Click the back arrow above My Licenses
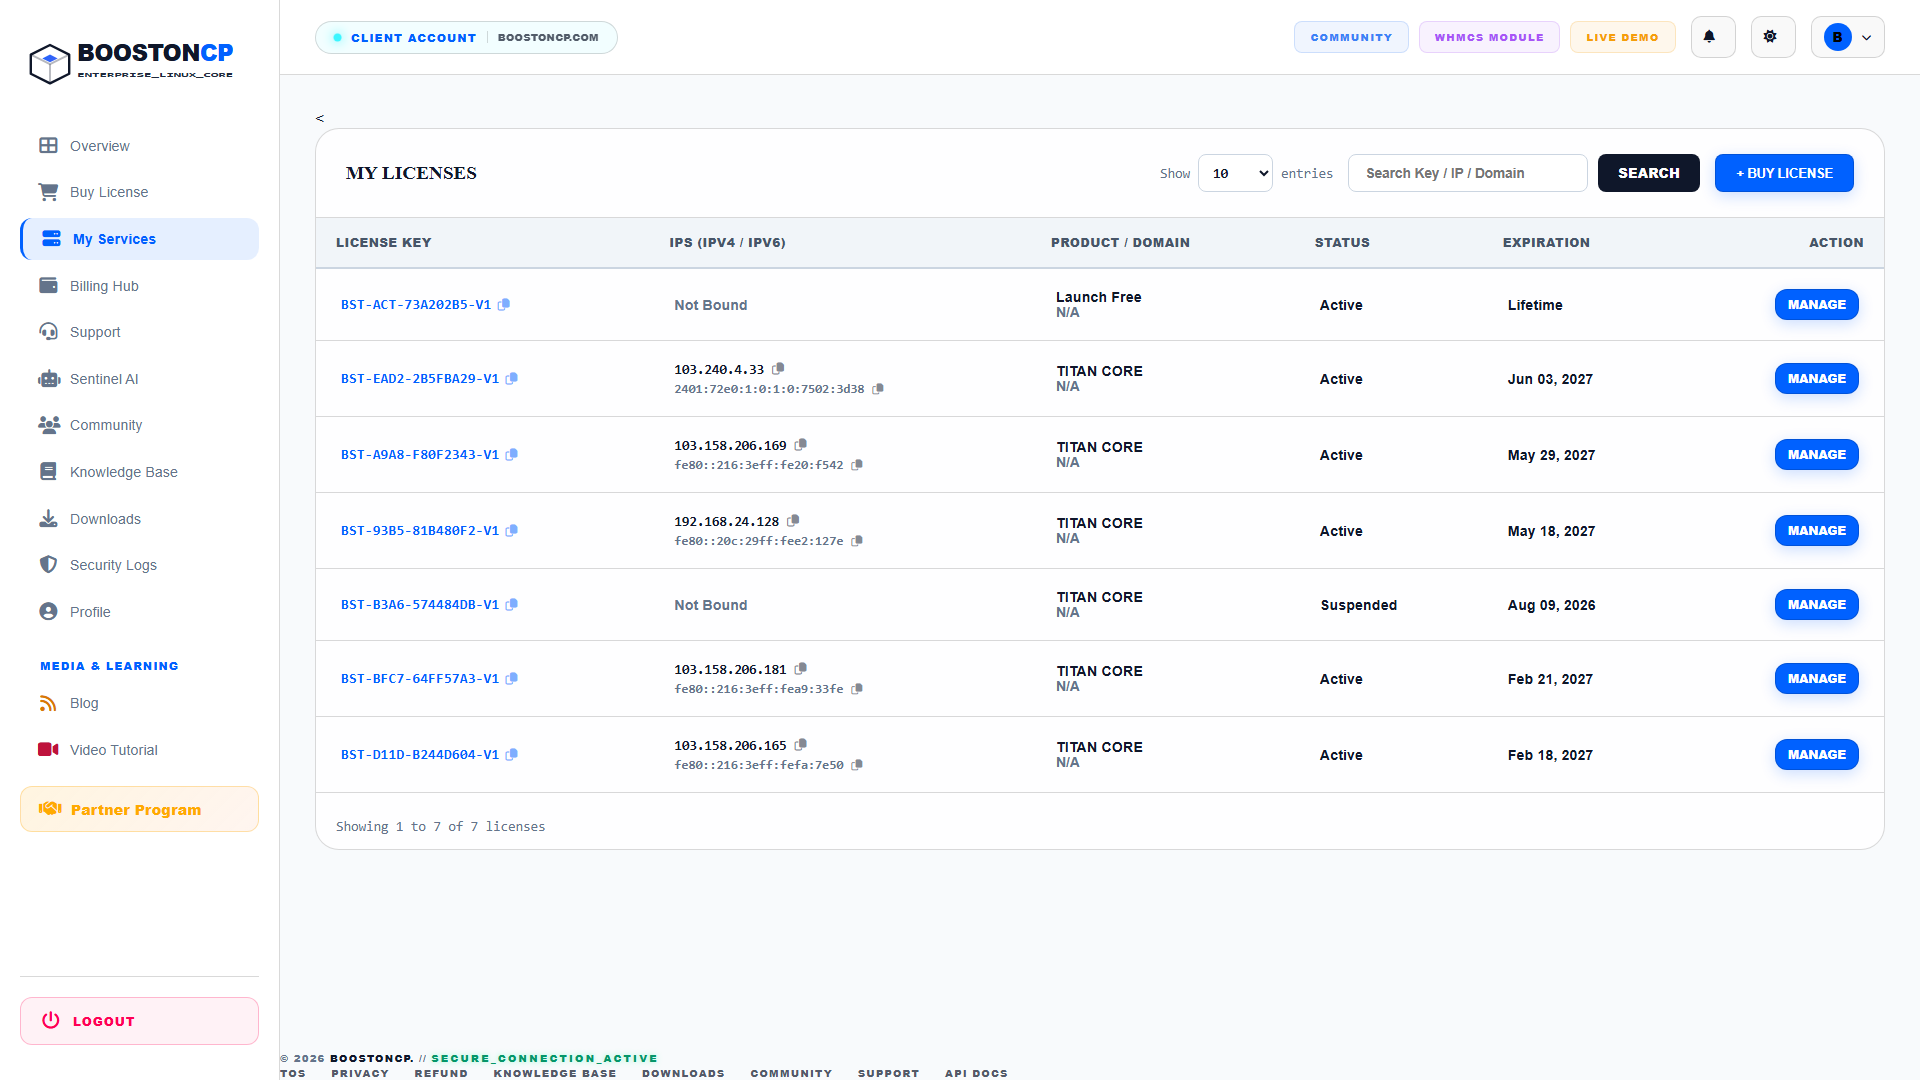This screenshot has width=1920, height=1080. coord(320,118)
